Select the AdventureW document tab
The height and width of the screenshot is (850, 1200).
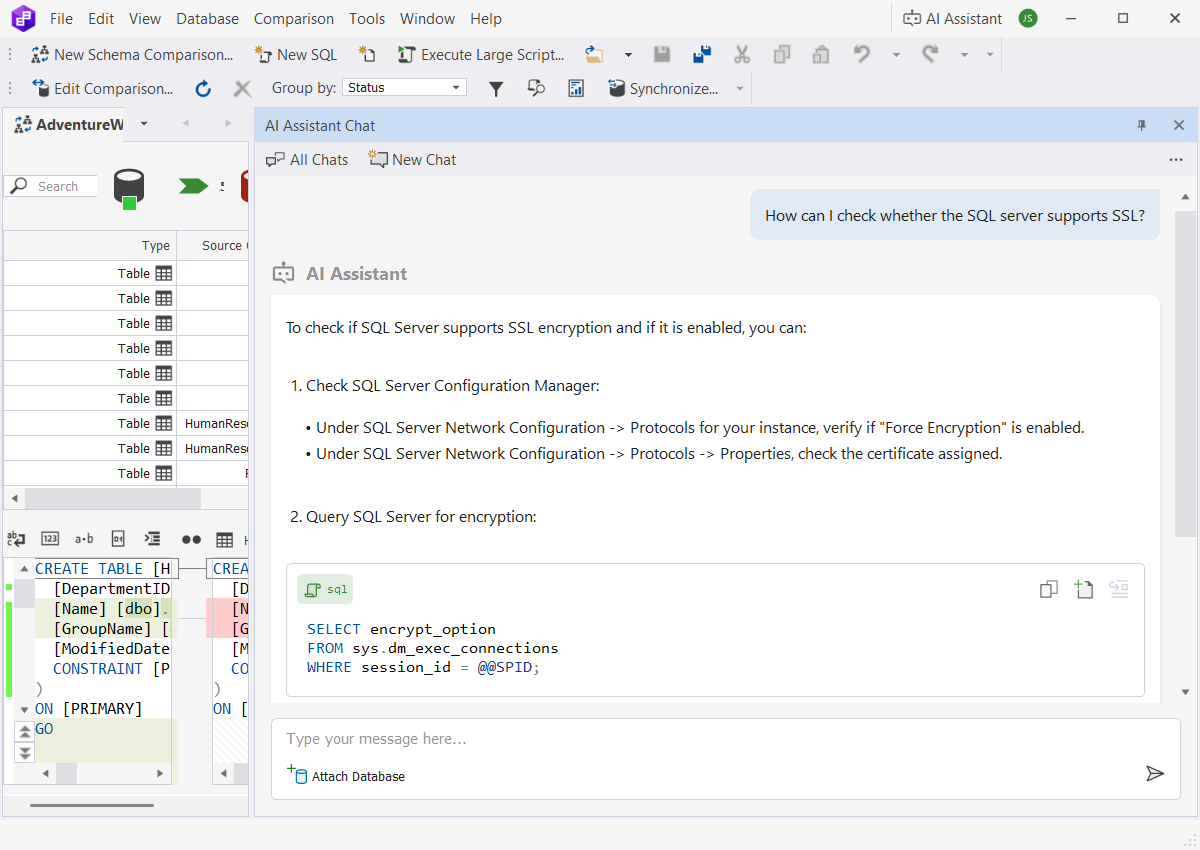[69, 124]
